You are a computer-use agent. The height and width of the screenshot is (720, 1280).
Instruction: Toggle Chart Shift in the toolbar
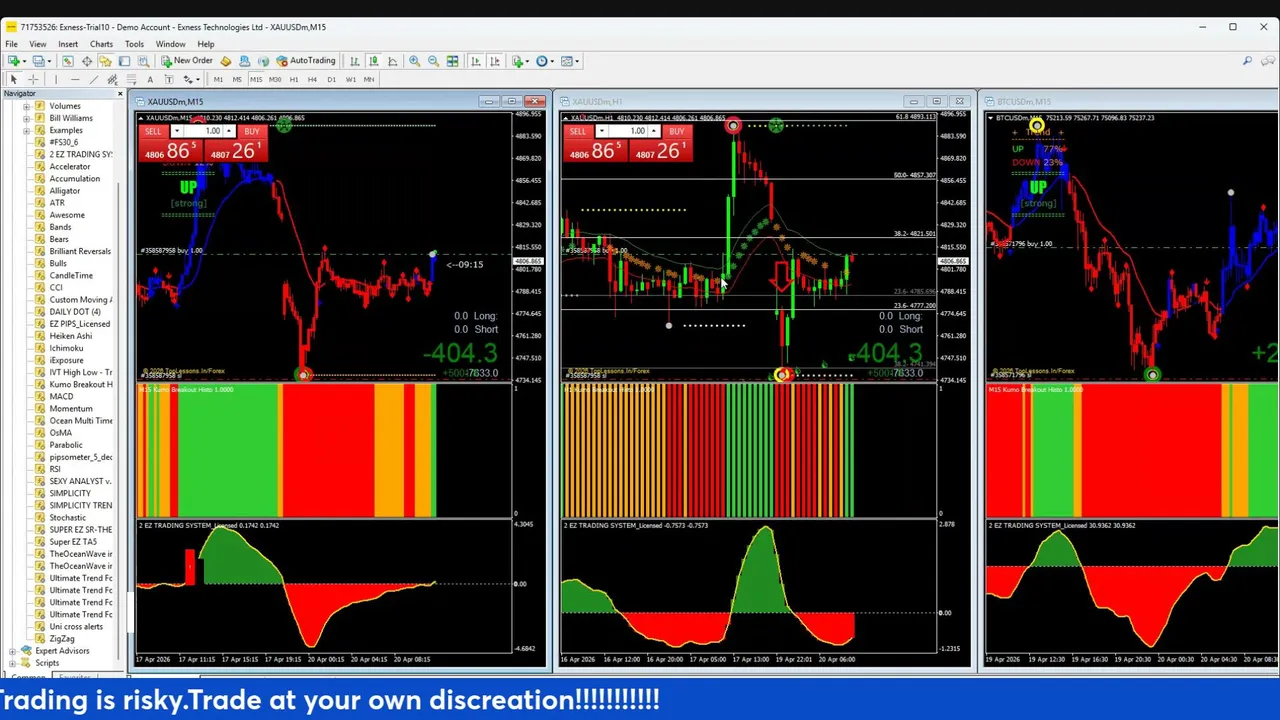pos(495,61)
